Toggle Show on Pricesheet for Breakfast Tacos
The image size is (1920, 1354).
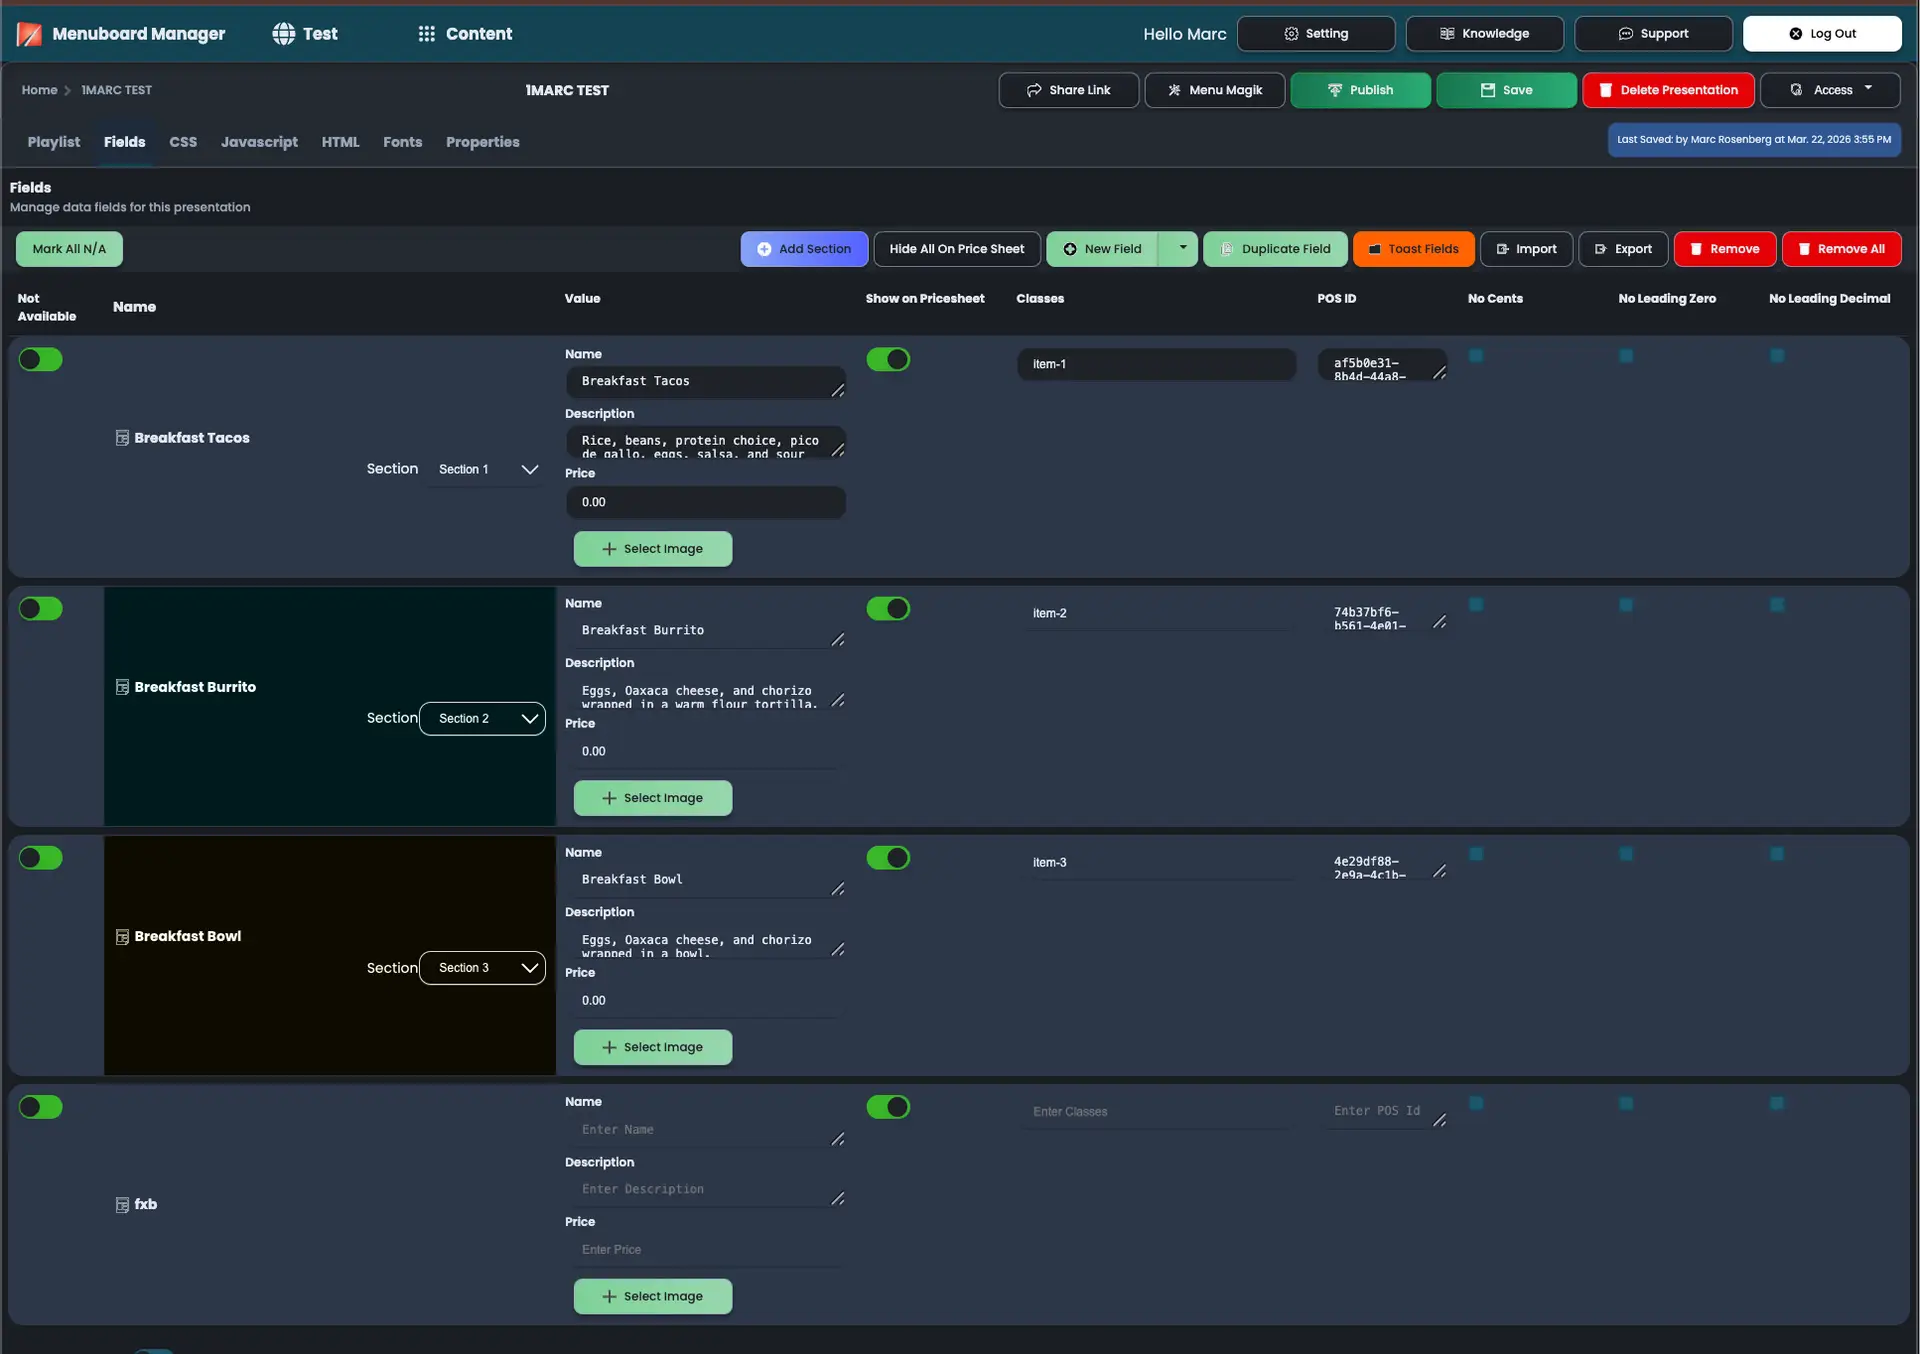[888, 360]
